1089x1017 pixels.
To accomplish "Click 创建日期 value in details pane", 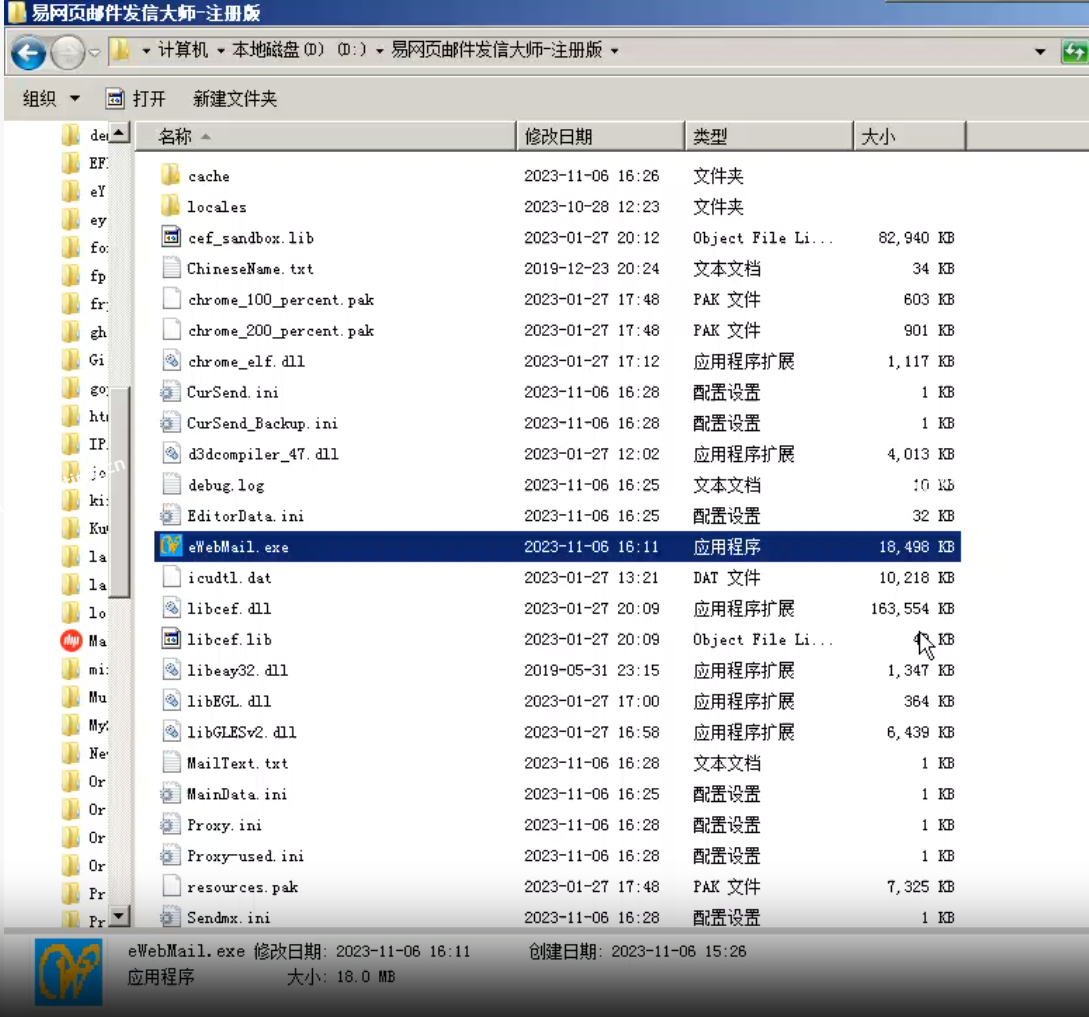I will [x=679, y=951].
